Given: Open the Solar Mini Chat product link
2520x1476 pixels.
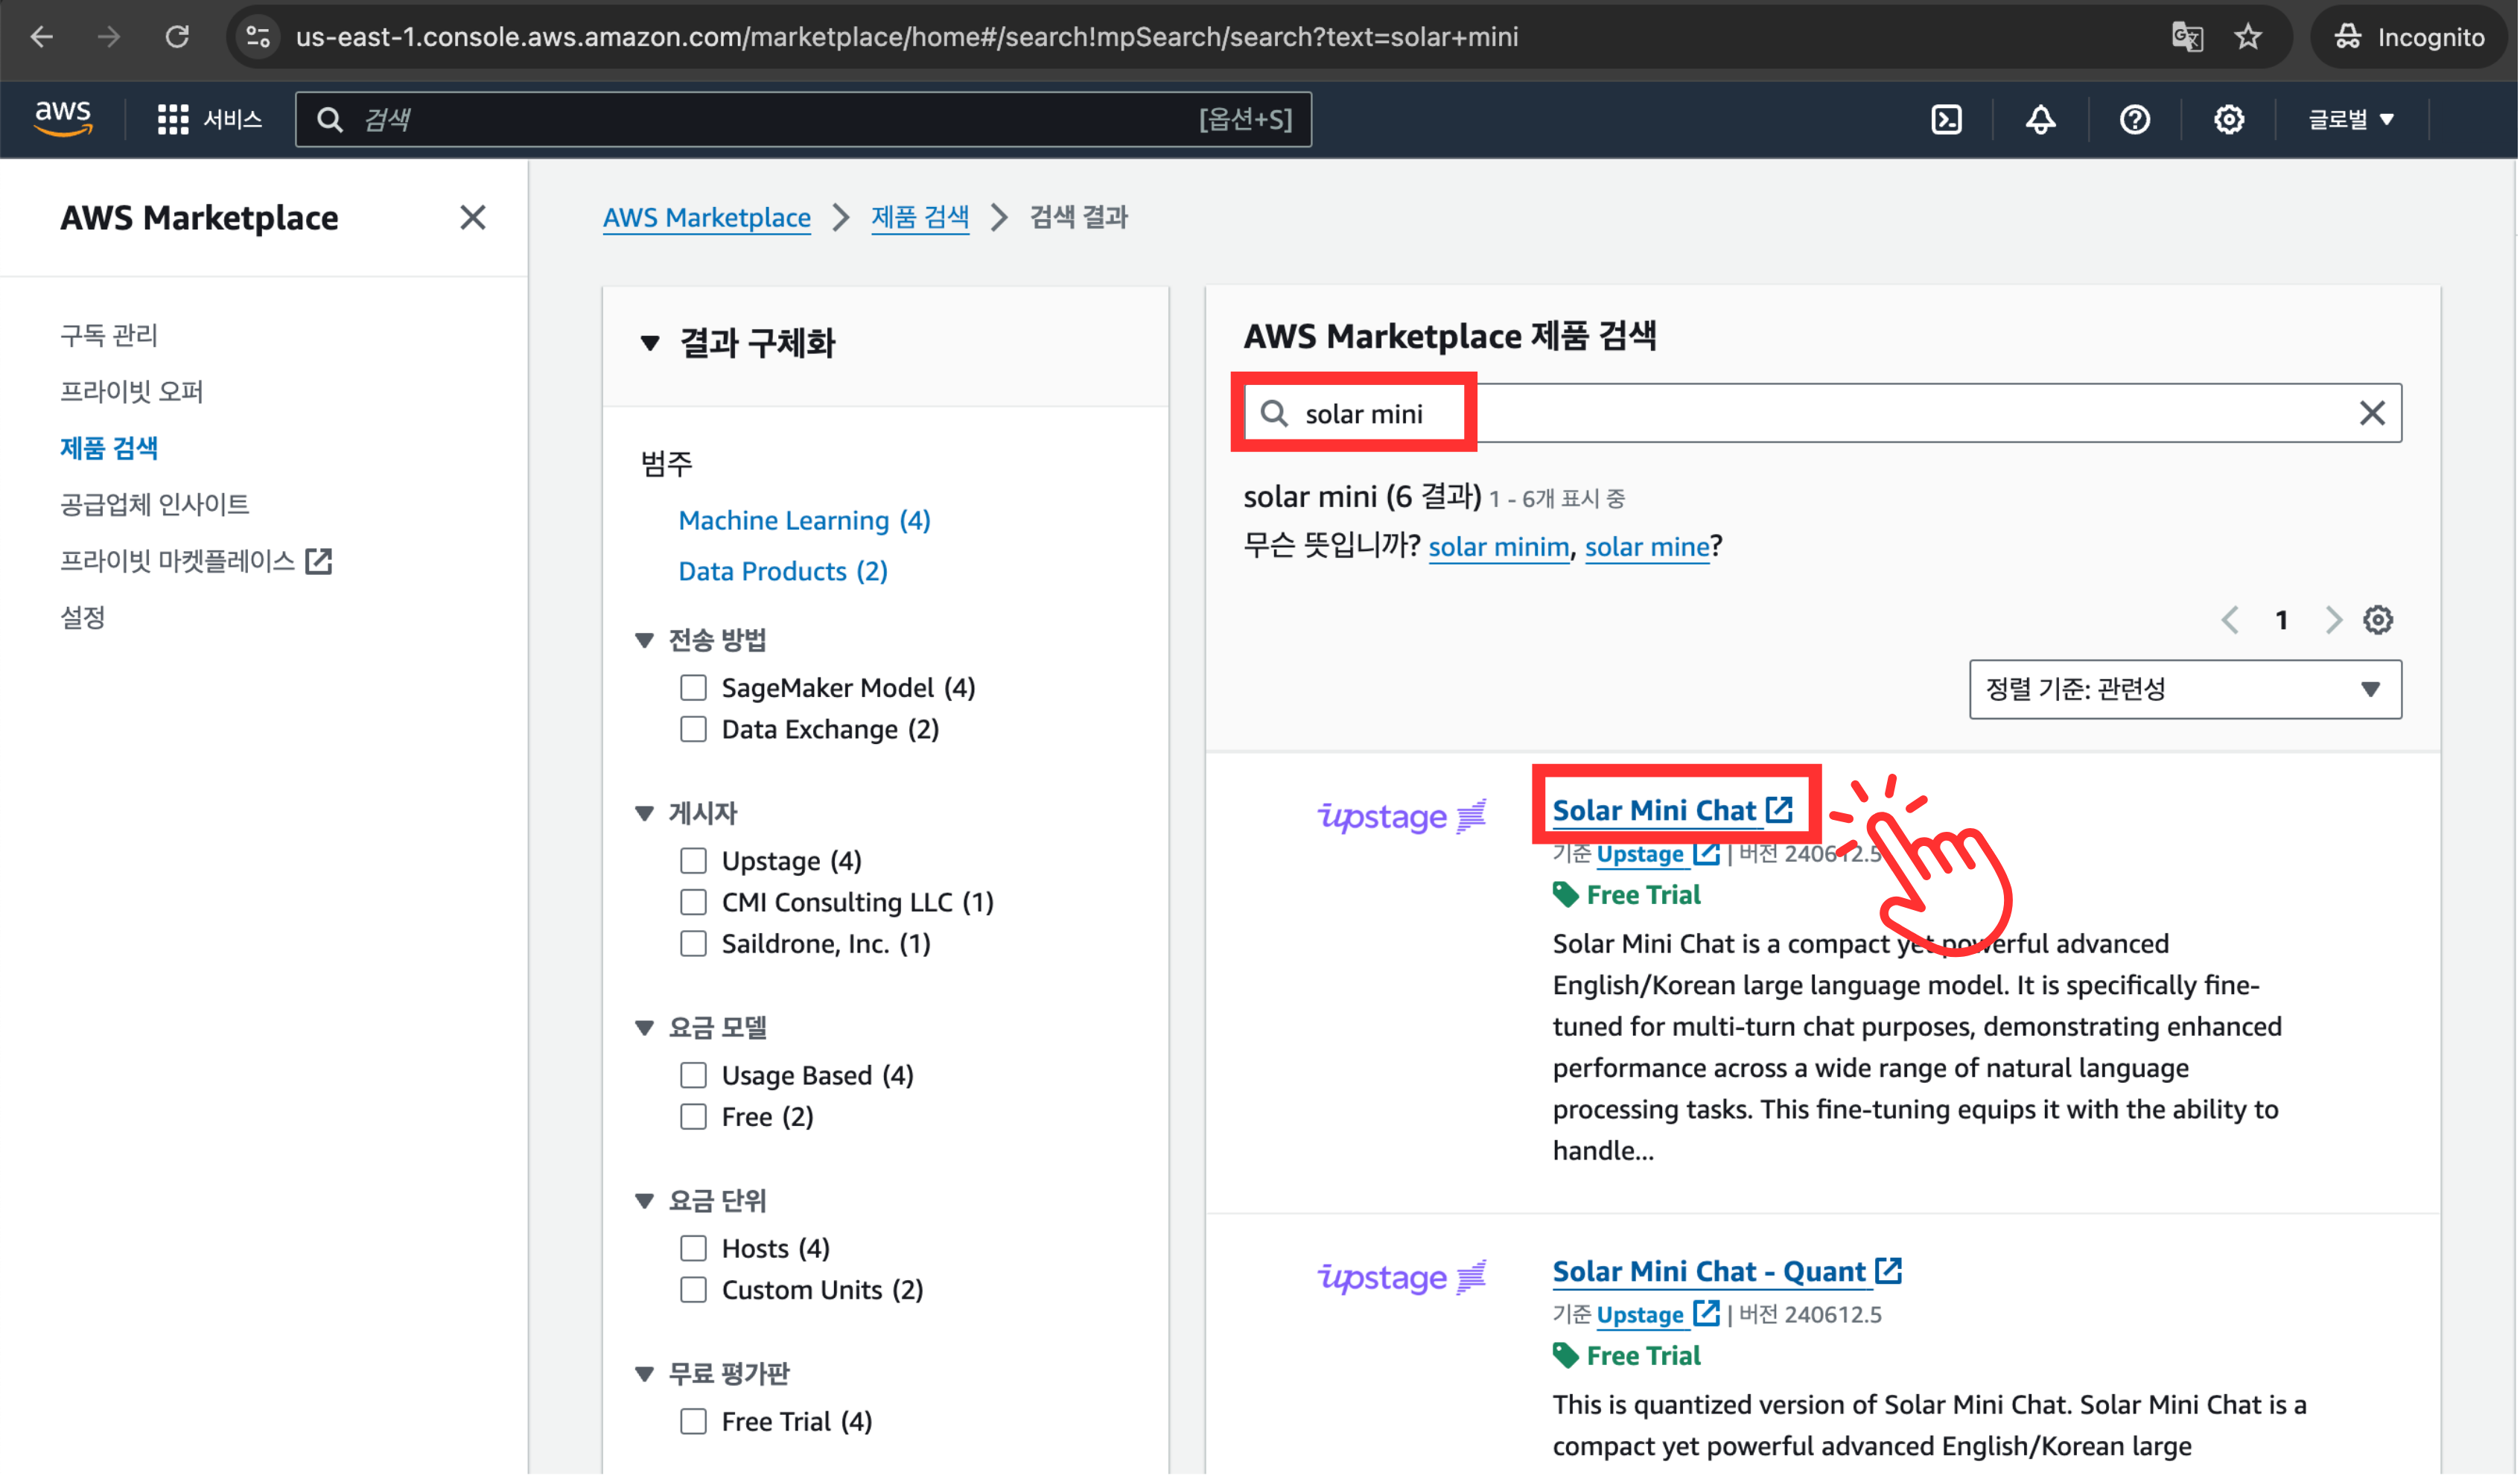Looking at the screenshot, I should (1672, 810).
